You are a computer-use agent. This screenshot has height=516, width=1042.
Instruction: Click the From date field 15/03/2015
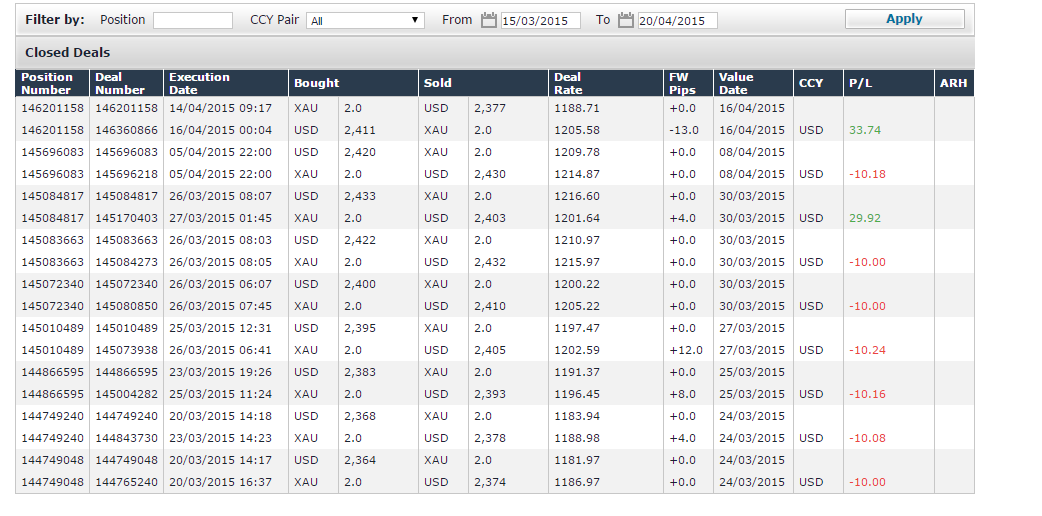pyautogui.click(x=540, y=21)
